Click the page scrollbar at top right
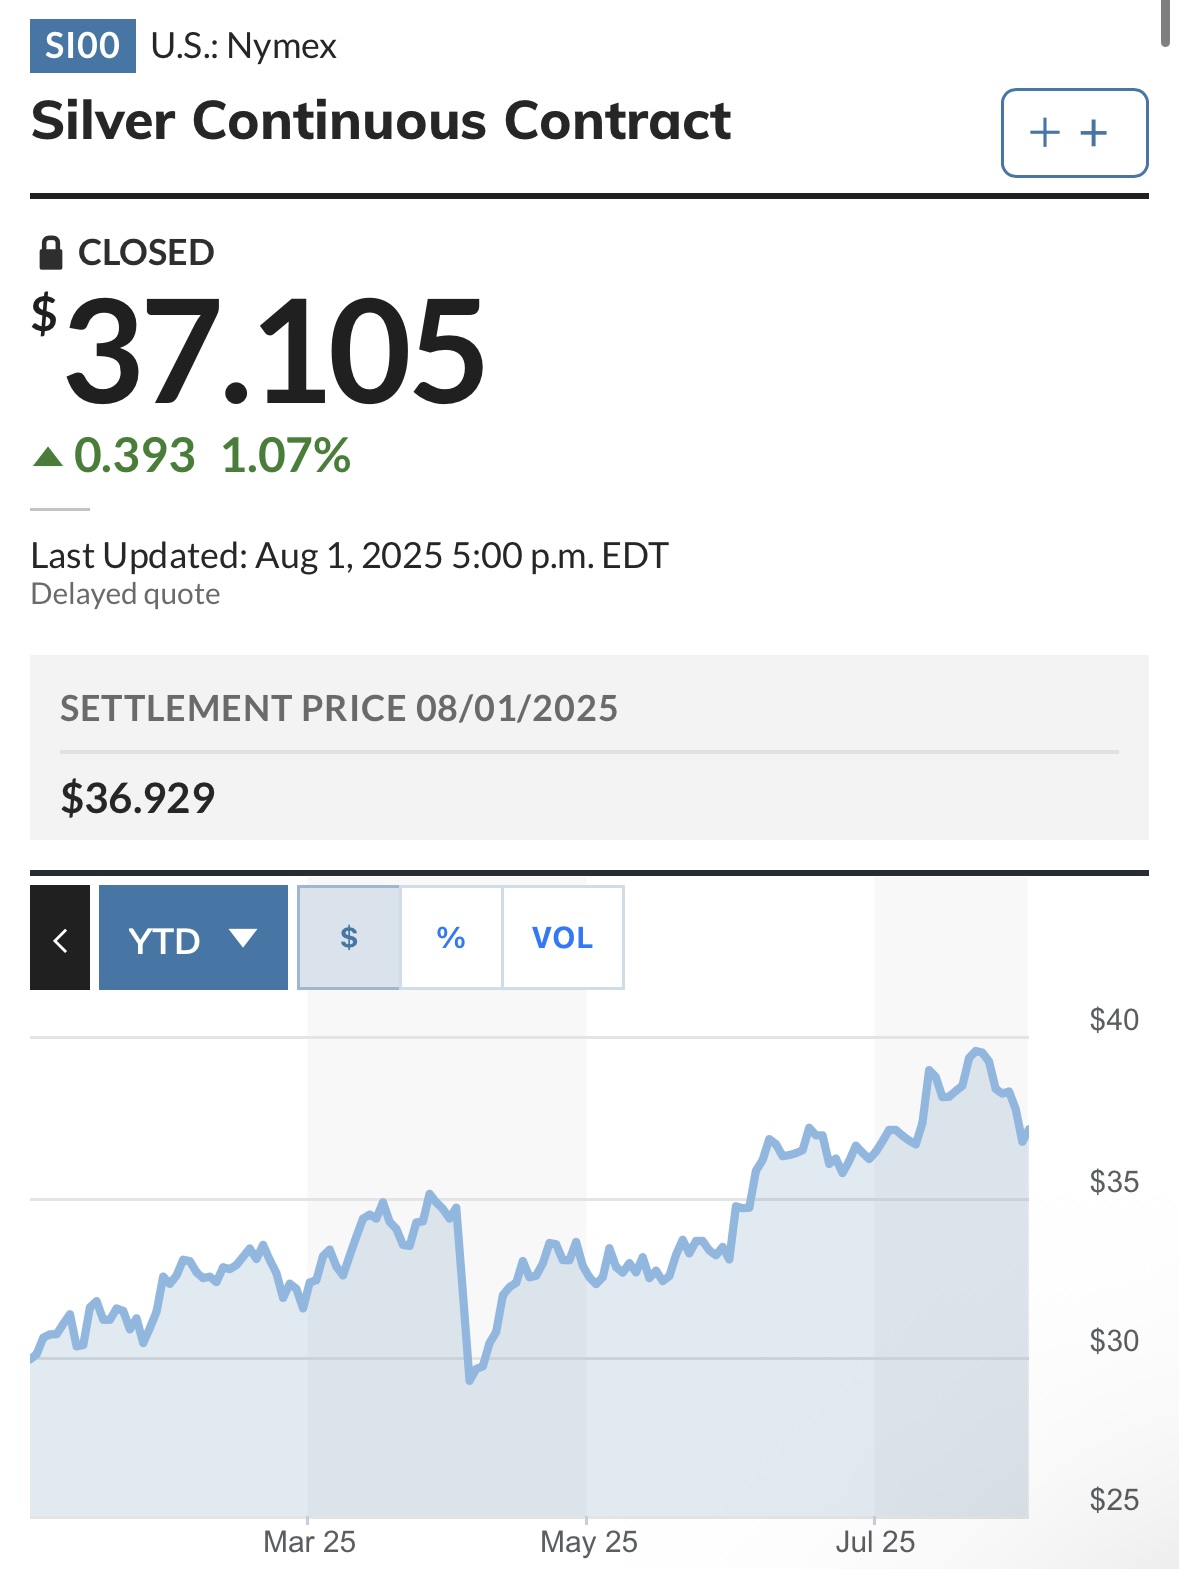 coord(1165,23)
